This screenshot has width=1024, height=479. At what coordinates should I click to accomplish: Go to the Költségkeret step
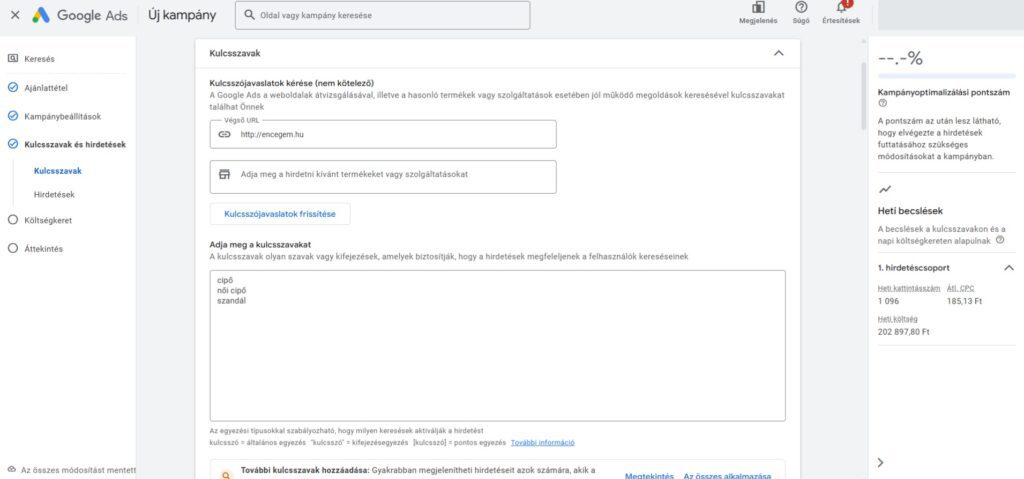(47, 220)
